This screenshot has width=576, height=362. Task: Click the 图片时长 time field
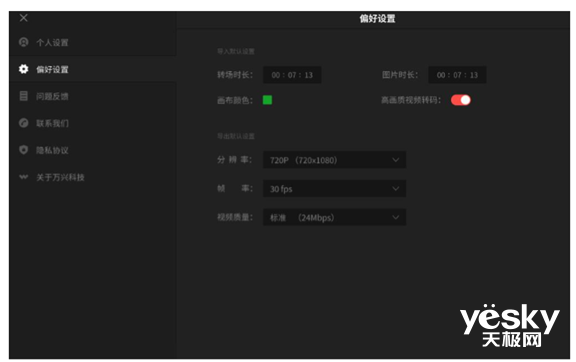[457, 75]
